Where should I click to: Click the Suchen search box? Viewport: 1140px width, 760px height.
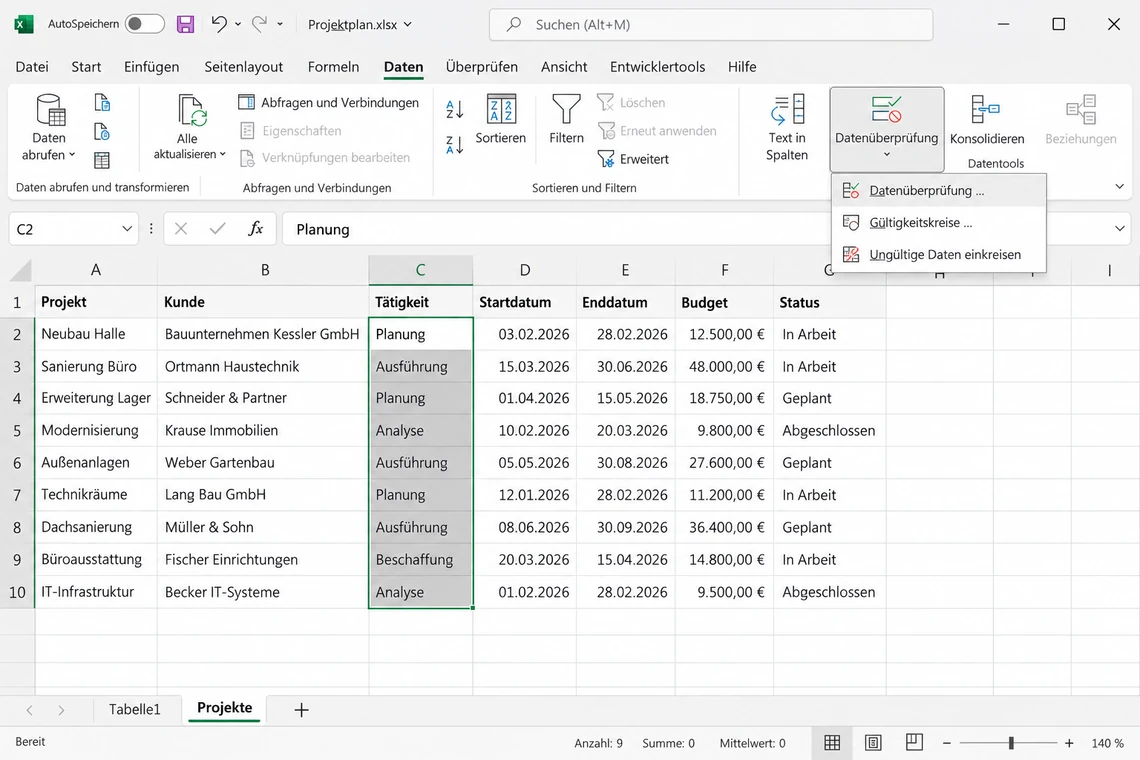711,25
